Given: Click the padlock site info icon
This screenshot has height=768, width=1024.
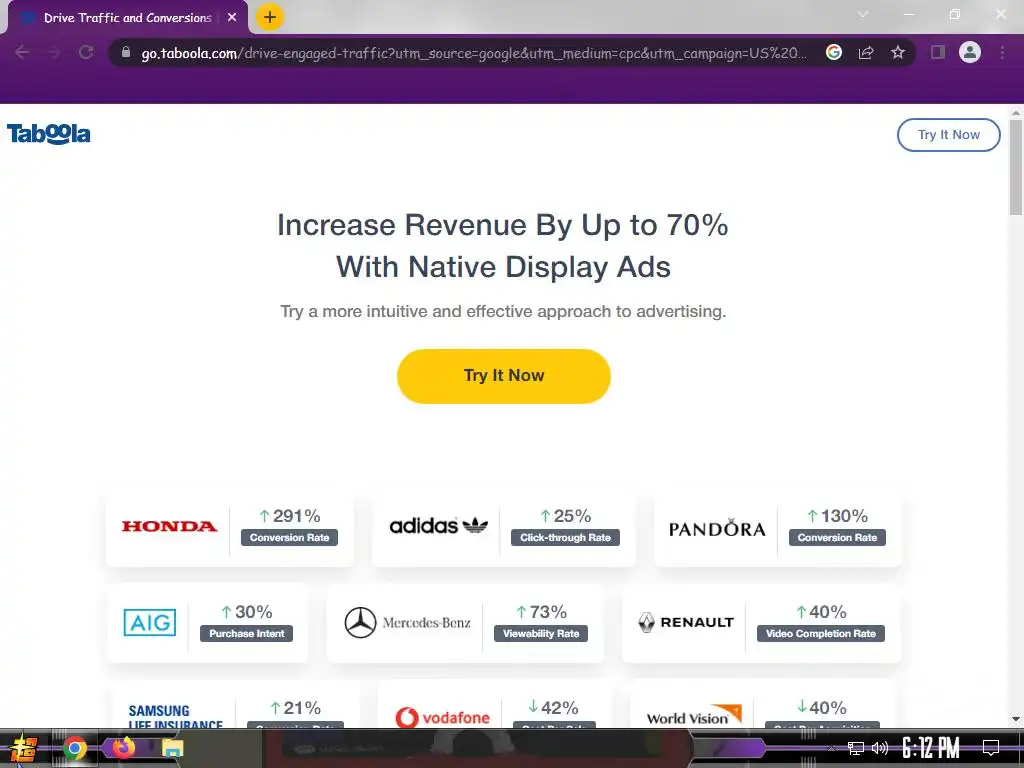Looking at the screenshot, I should [x=126, y=52].
